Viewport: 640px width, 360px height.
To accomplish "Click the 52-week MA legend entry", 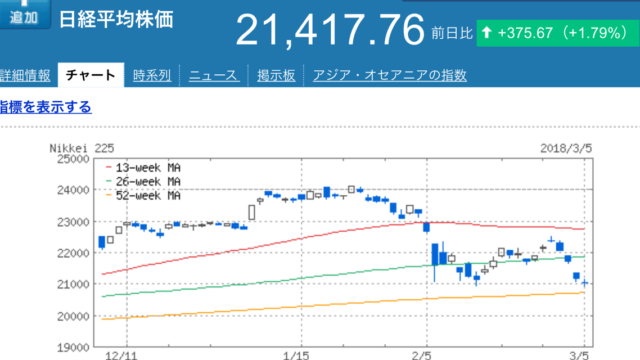I will (x=143, y=196).
